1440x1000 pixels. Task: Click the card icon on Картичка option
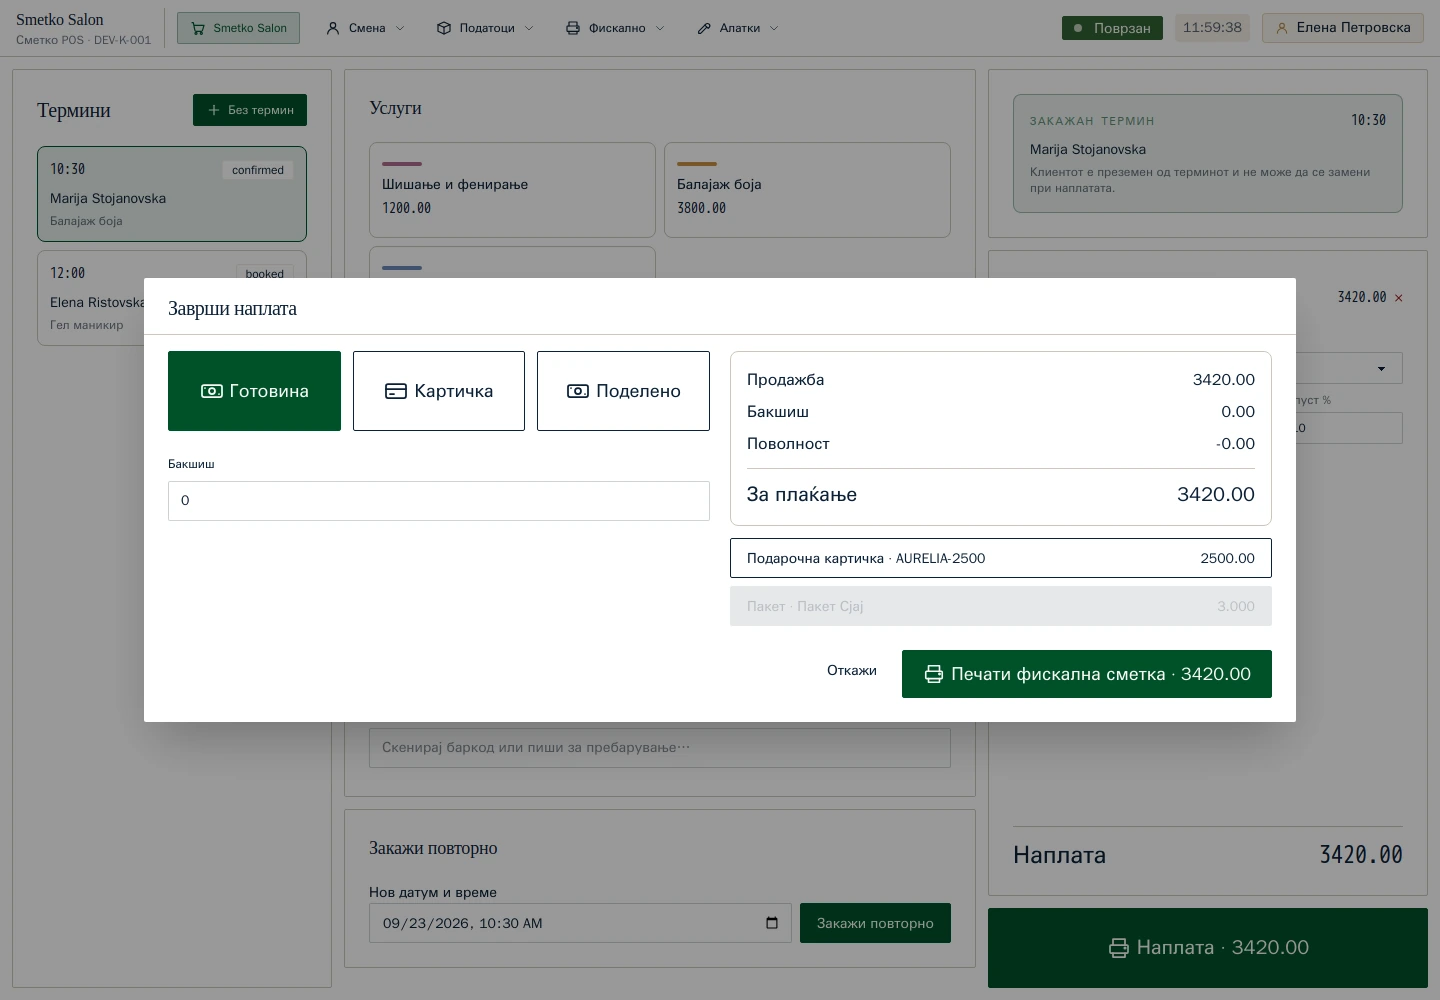point(396,391)
